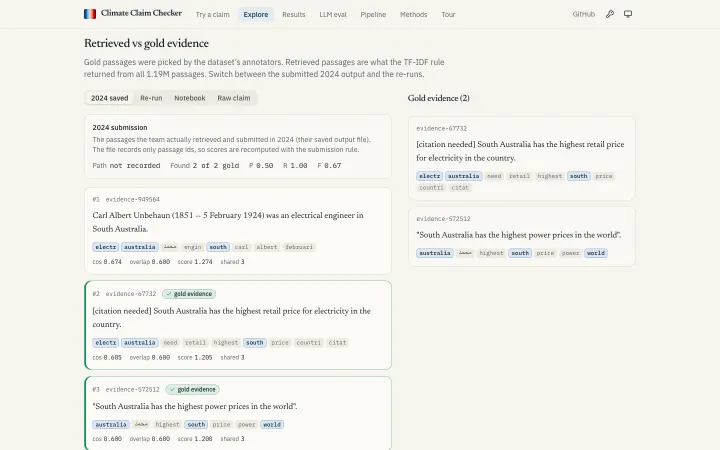Image resolution: width=720 pixels, height=450 pixels.
Task: Click the 'evidence-572512' id on result #3
Action: pos(133,389)
